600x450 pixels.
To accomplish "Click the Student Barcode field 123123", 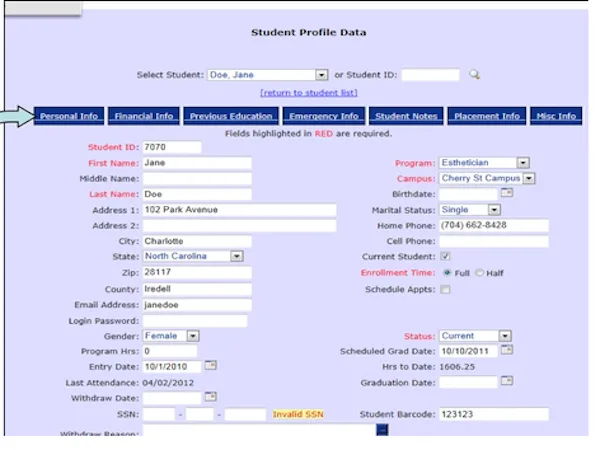I will click(494, 414).
